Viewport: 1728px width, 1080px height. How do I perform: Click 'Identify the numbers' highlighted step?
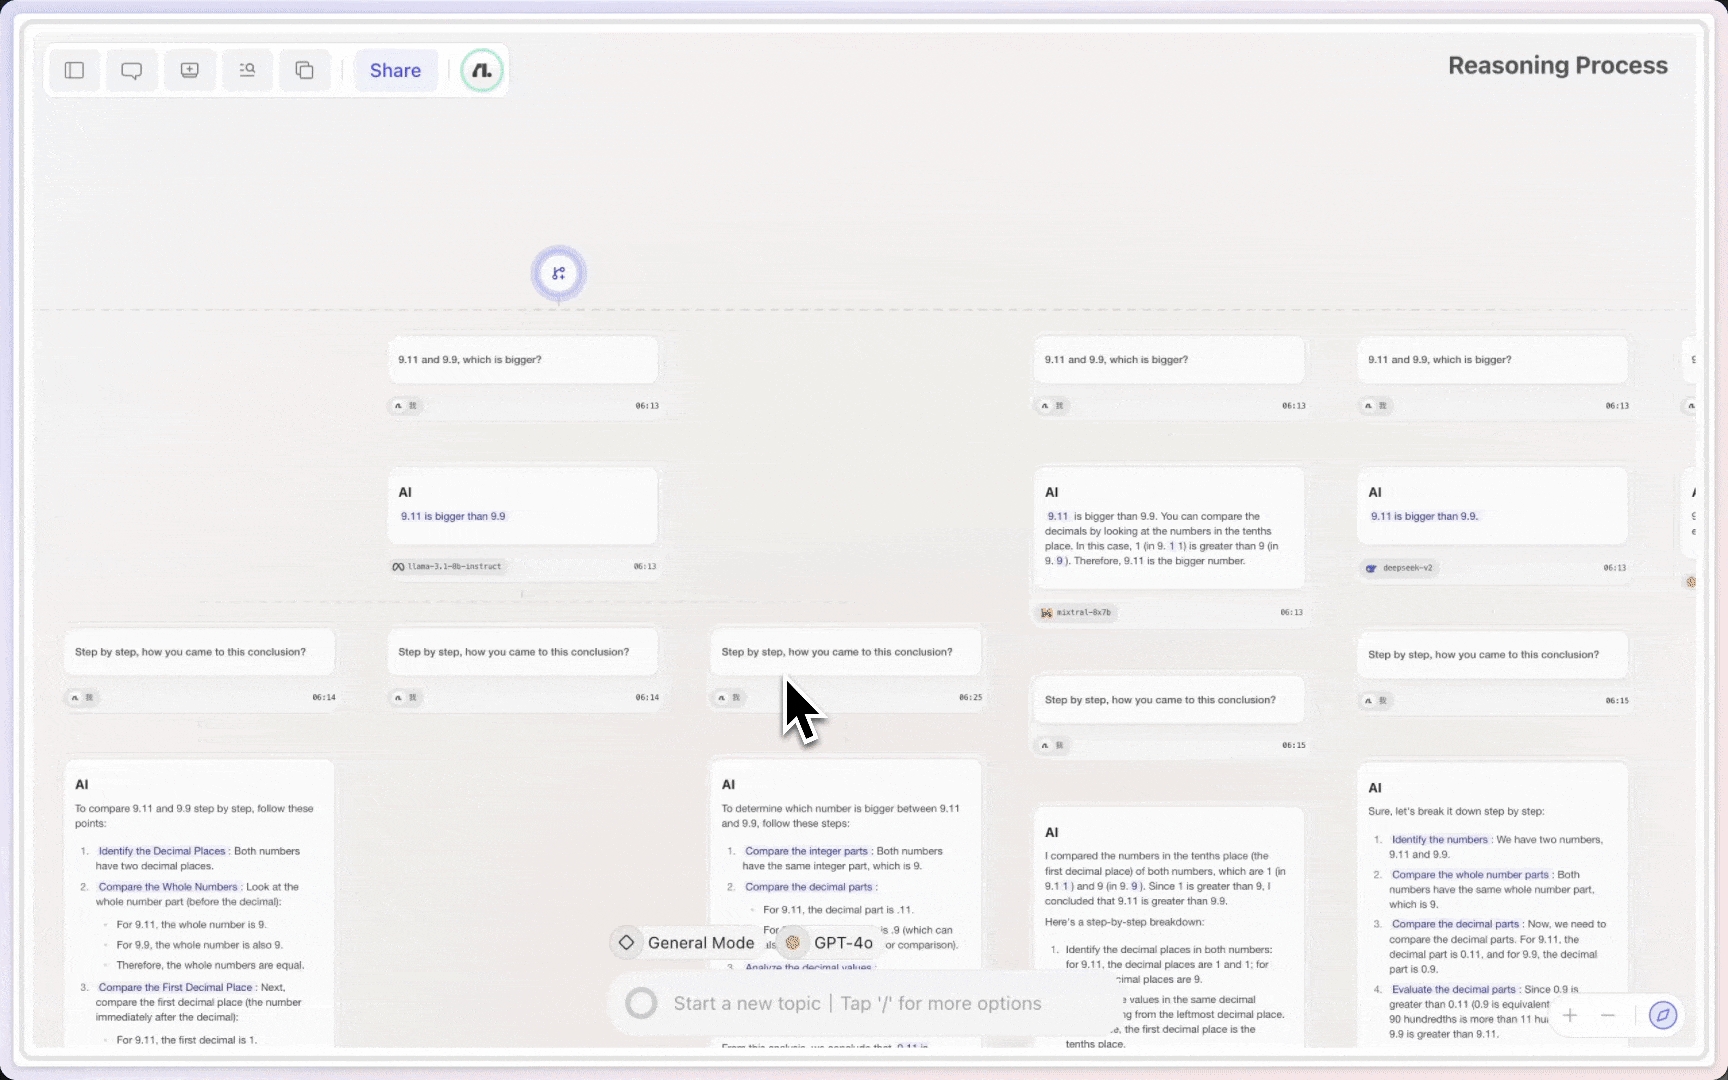[x=1440, y=840]
